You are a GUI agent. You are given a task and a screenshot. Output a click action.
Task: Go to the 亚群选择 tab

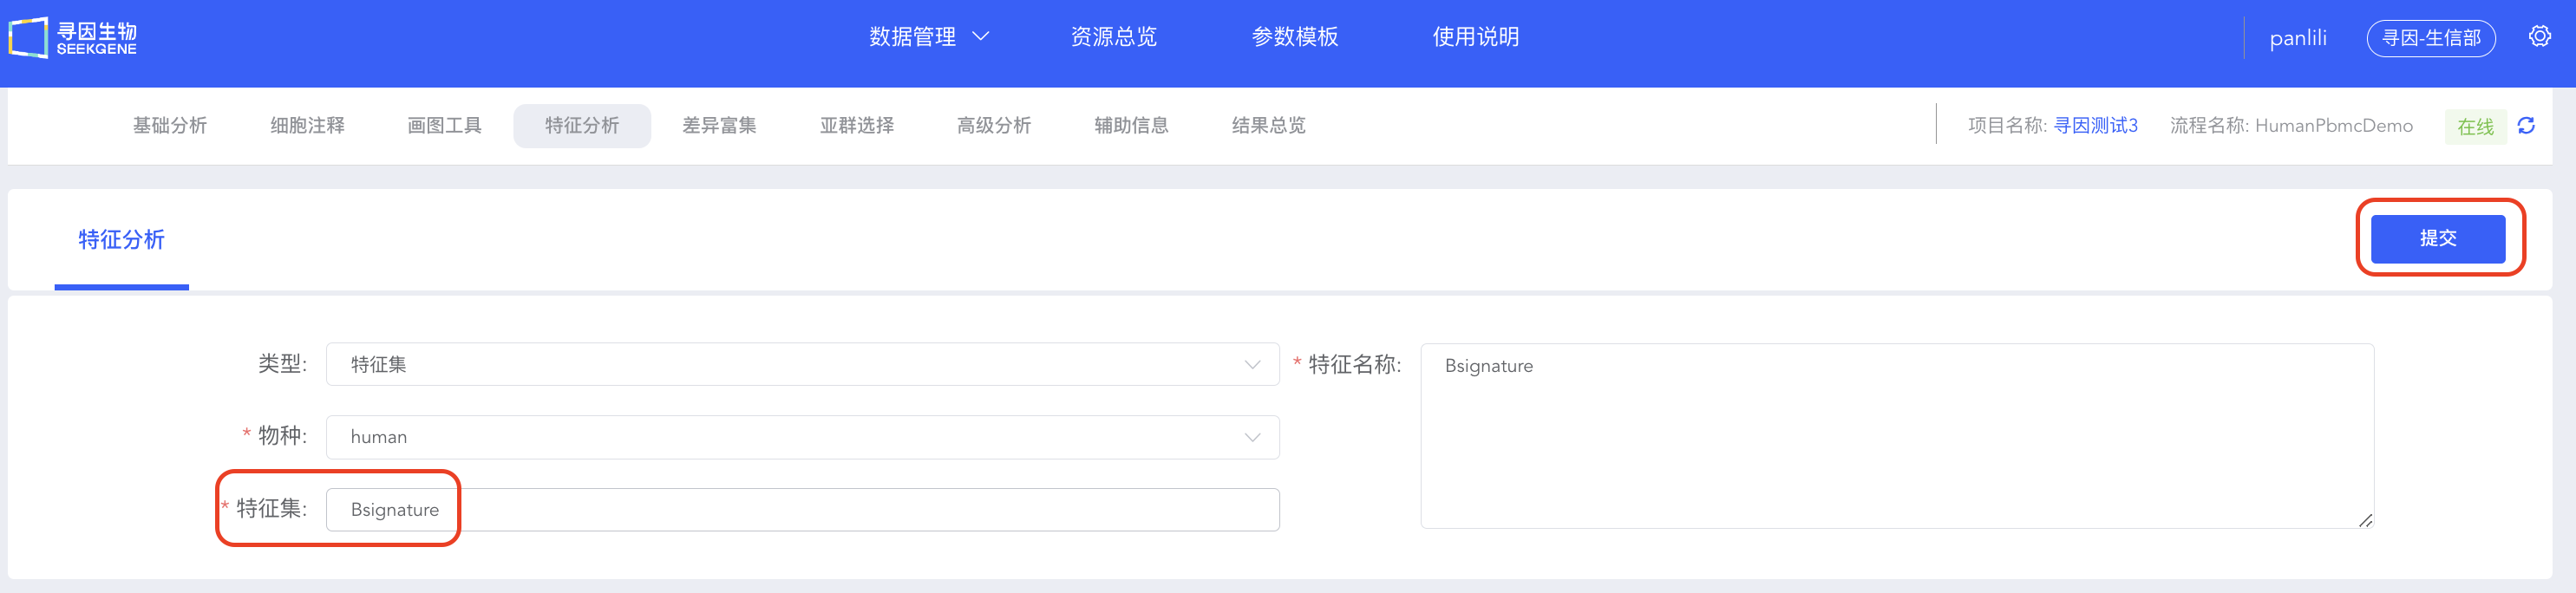pos(856,126)
